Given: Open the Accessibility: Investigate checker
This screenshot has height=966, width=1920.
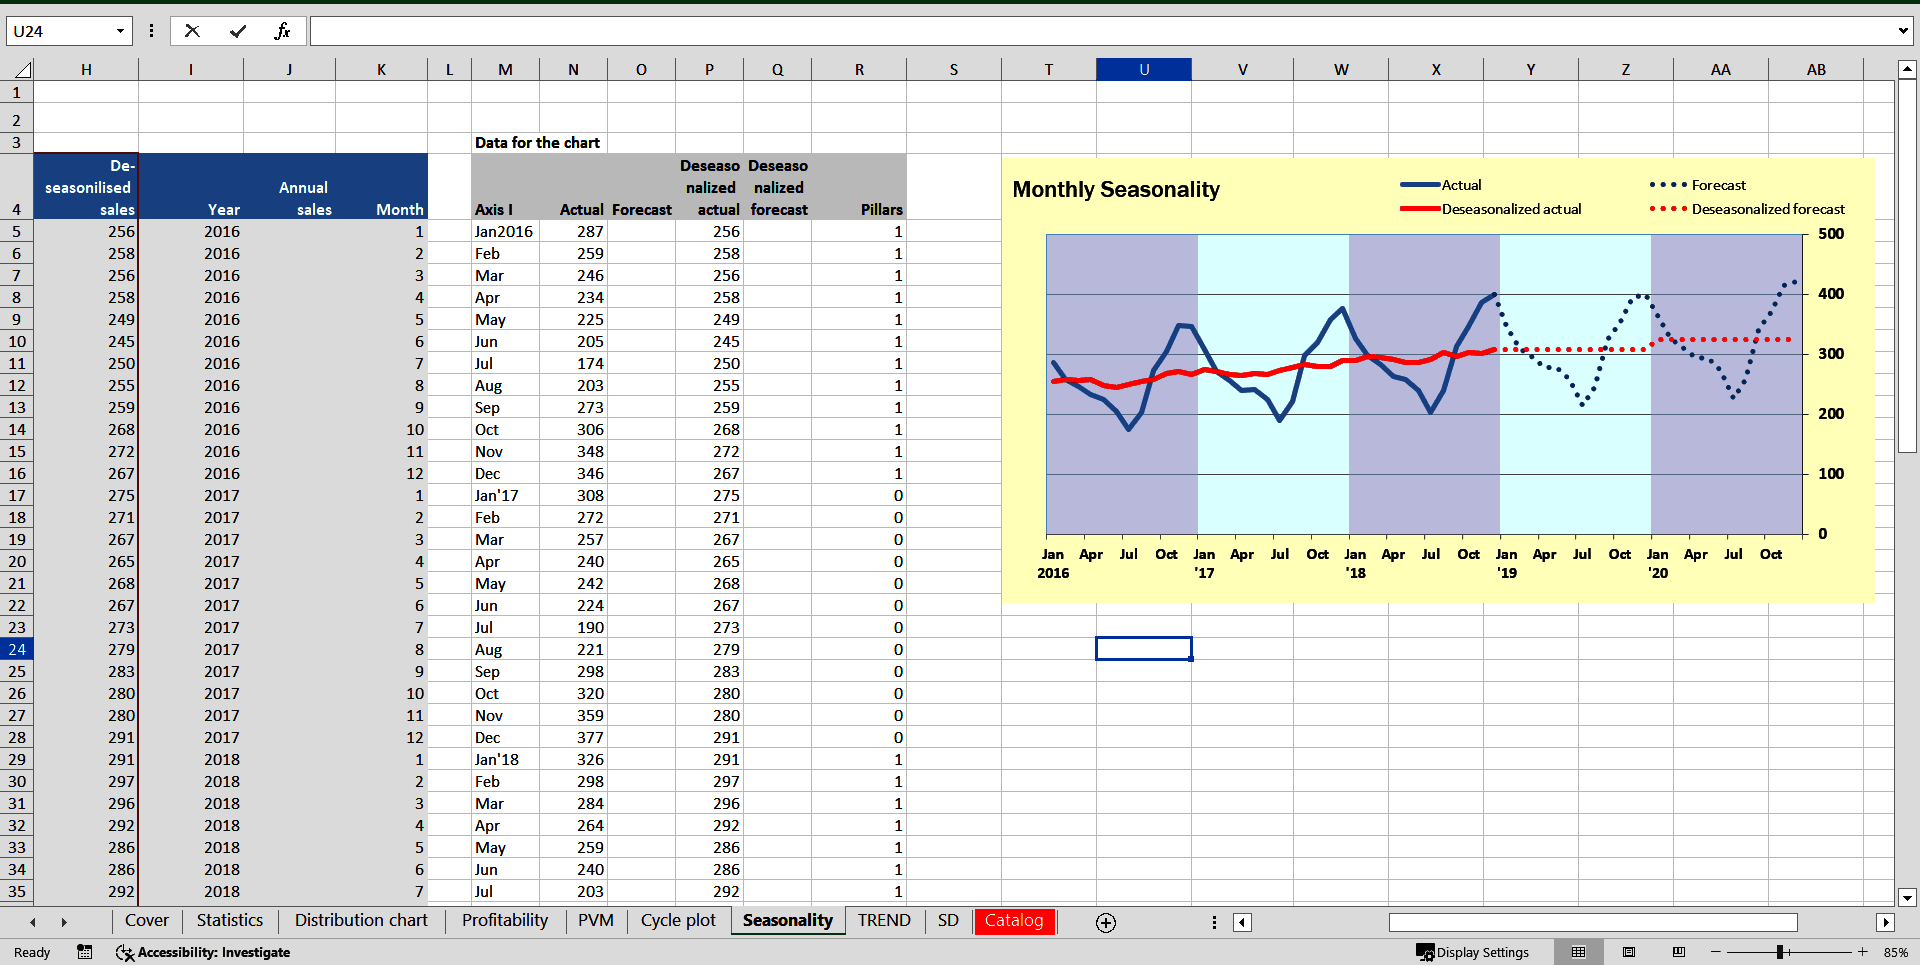Looking at the screenshot, I should coord(203,952).
